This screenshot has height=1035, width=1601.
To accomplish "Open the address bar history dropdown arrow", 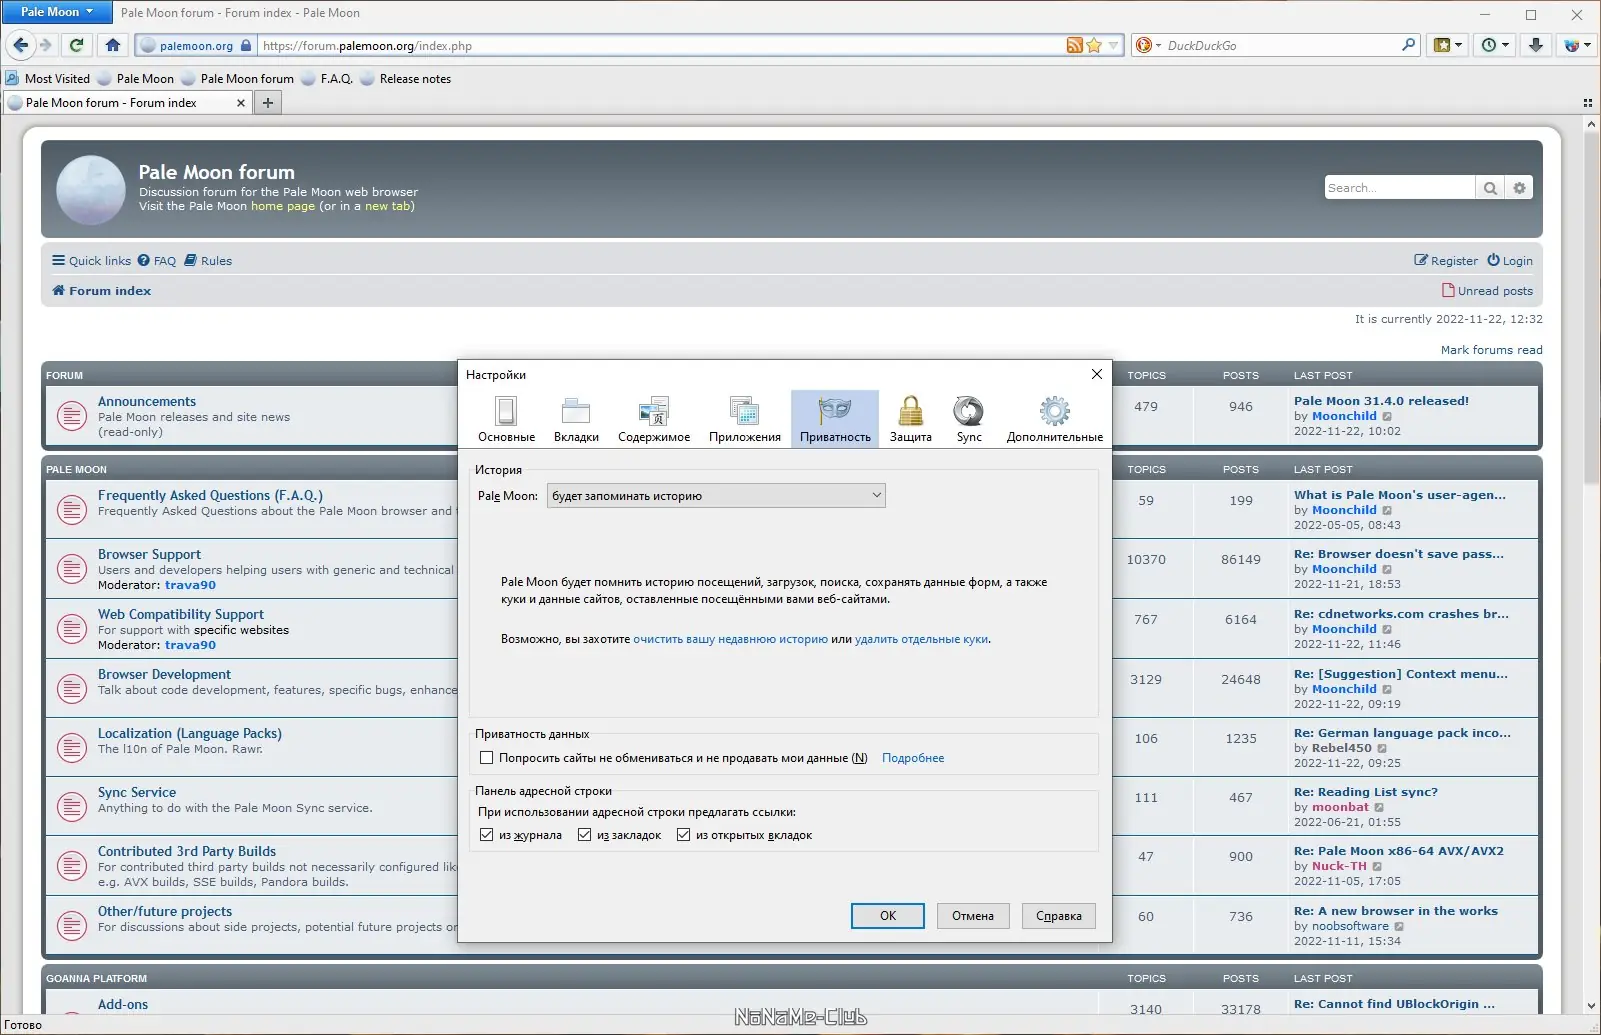I will coord(1113,45).
